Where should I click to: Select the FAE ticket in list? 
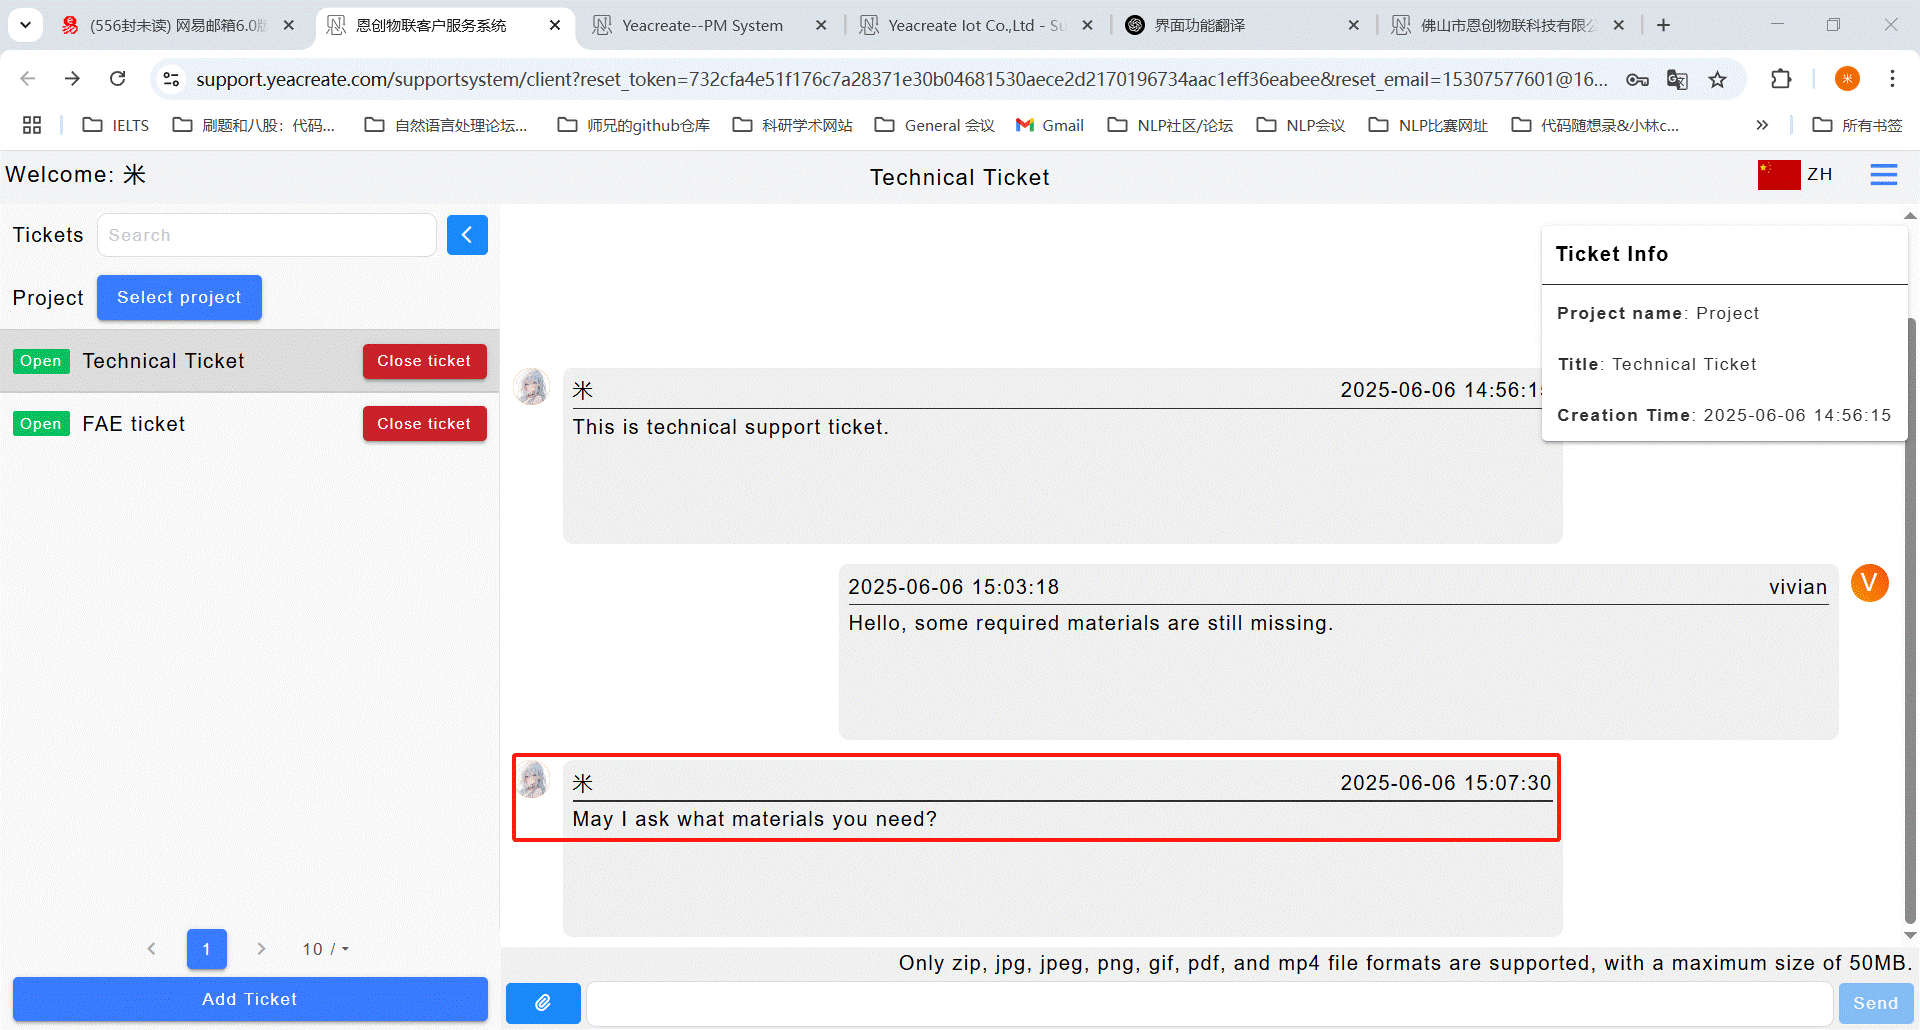(x=134, y=424)
